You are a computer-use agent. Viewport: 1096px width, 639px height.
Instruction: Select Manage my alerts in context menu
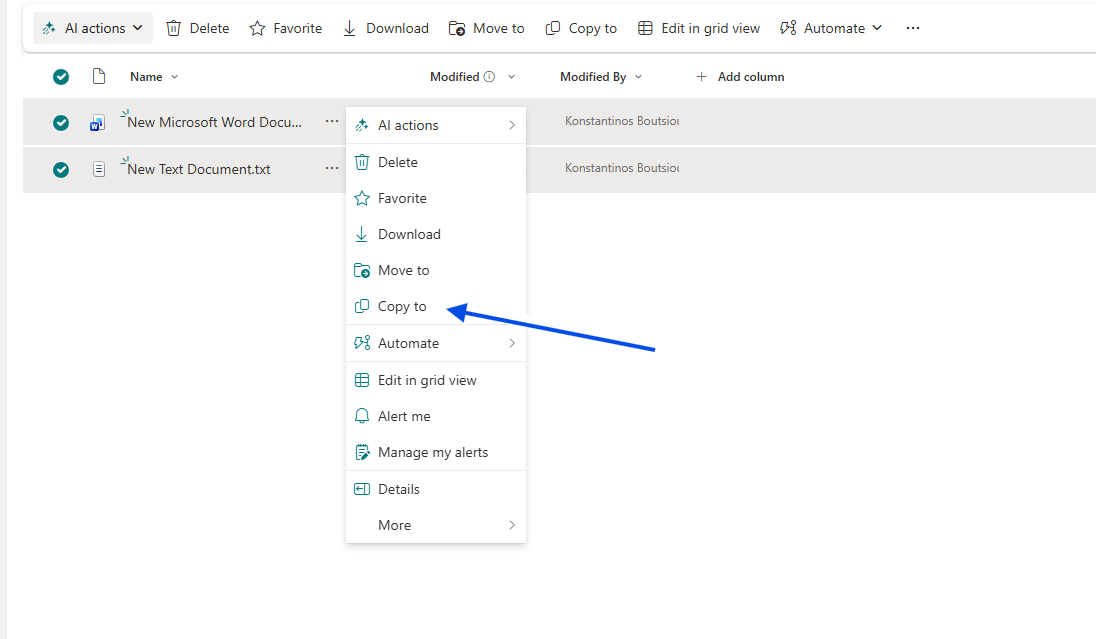pos(432,452)
